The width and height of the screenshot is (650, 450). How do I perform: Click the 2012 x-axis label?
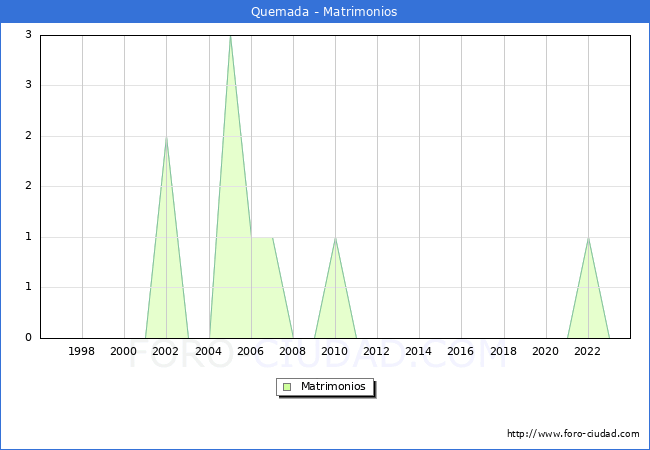click(x=376, y=351)
